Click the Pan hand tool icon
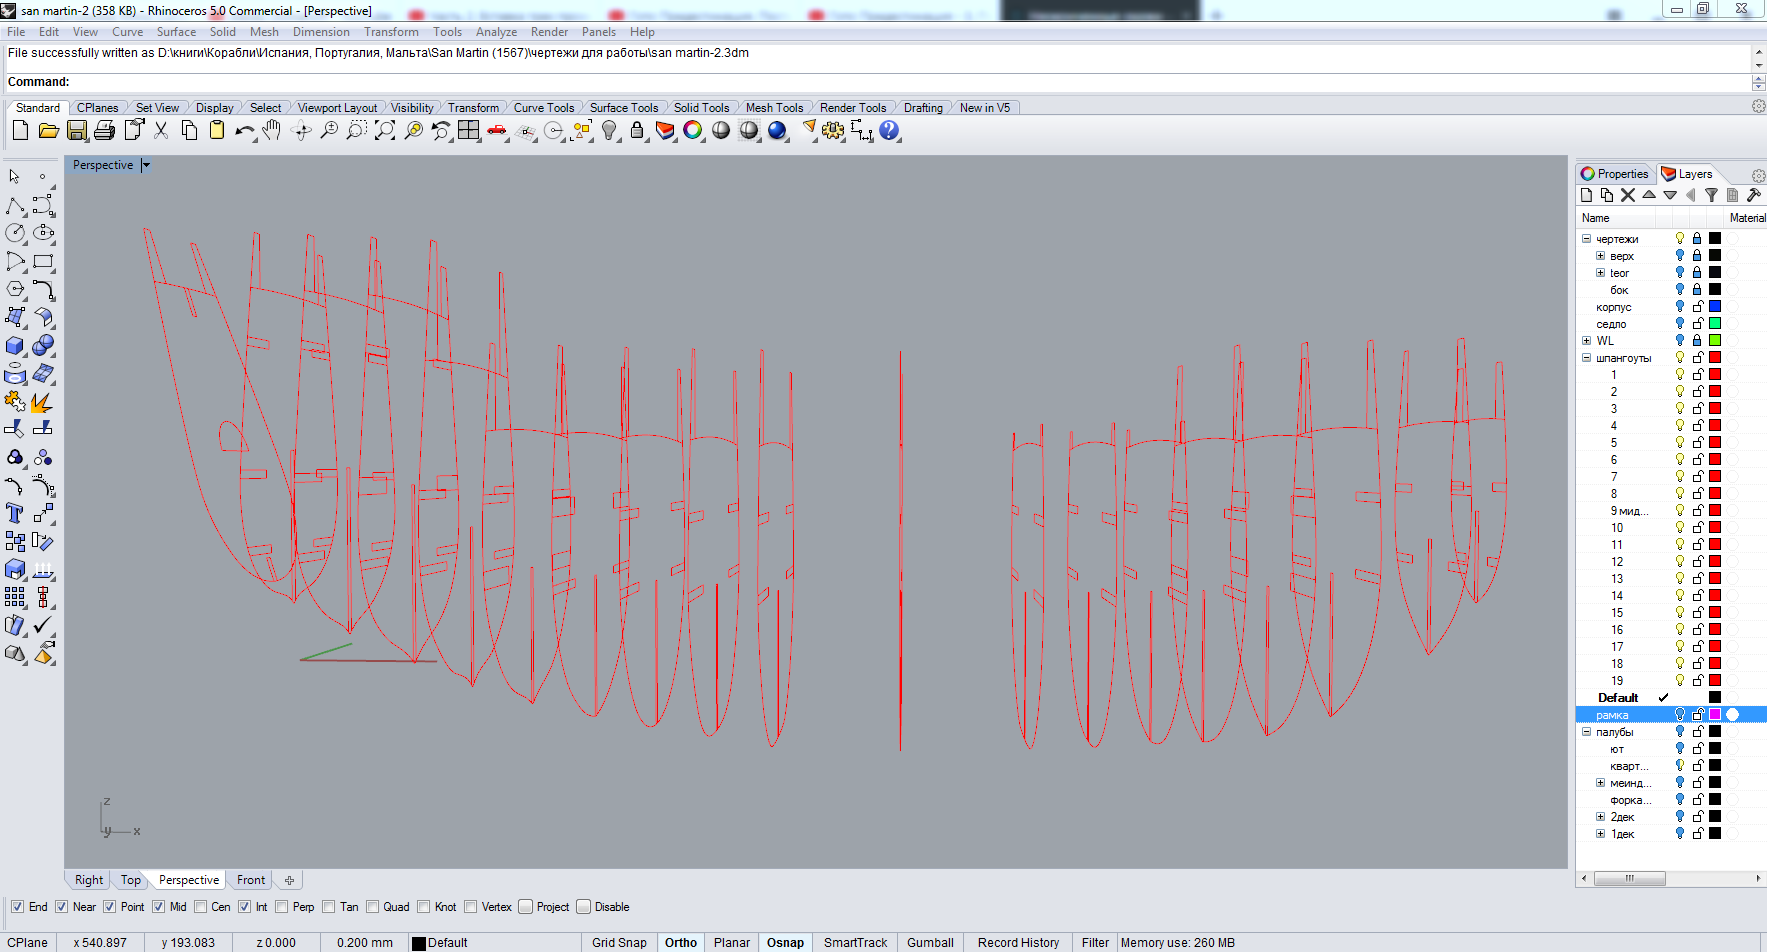 click(271, 131)
